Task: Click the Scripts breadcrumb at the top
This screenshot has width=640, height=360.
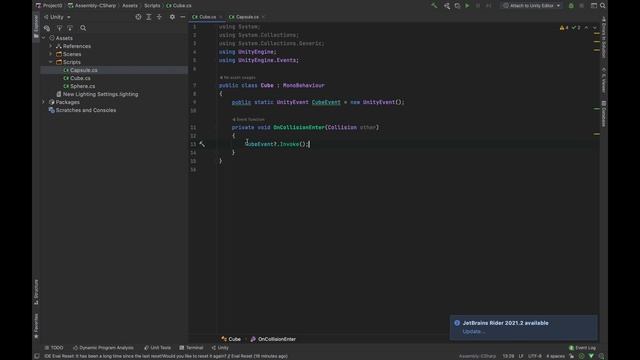Action: pos(152,6)
